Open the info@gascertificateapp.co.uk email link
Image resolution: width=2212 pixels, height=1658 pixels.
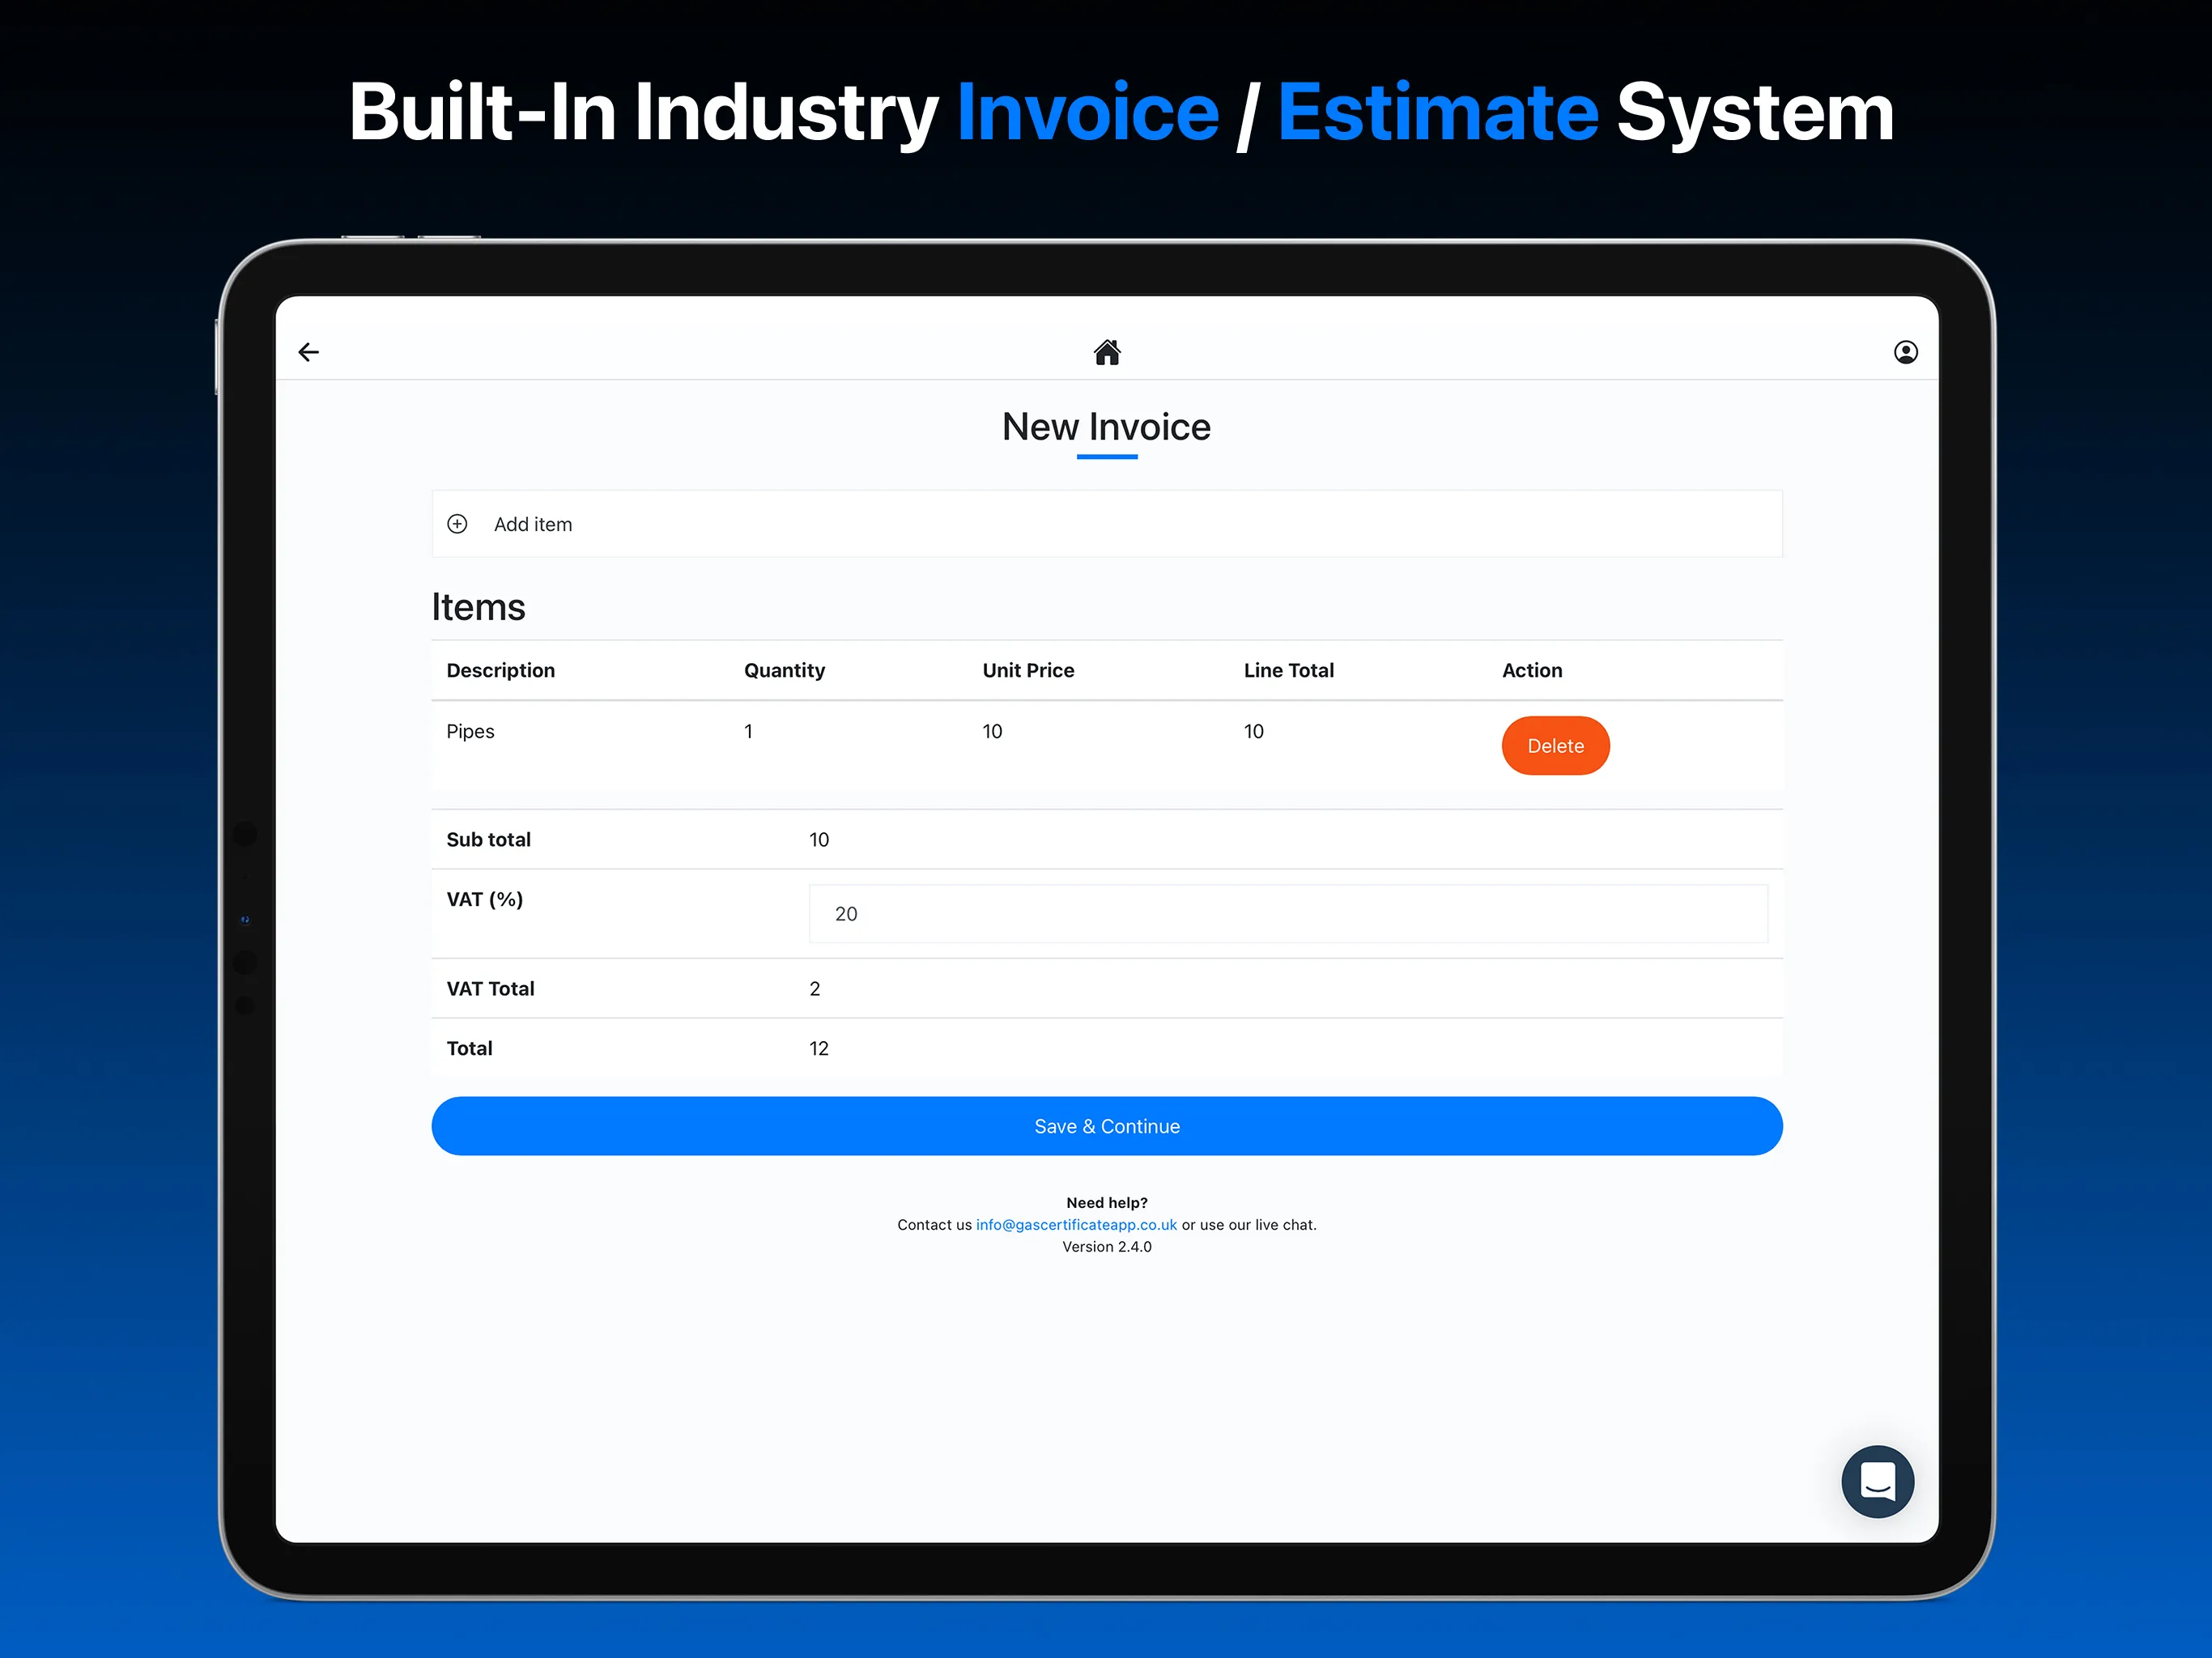[1076, 1225]
